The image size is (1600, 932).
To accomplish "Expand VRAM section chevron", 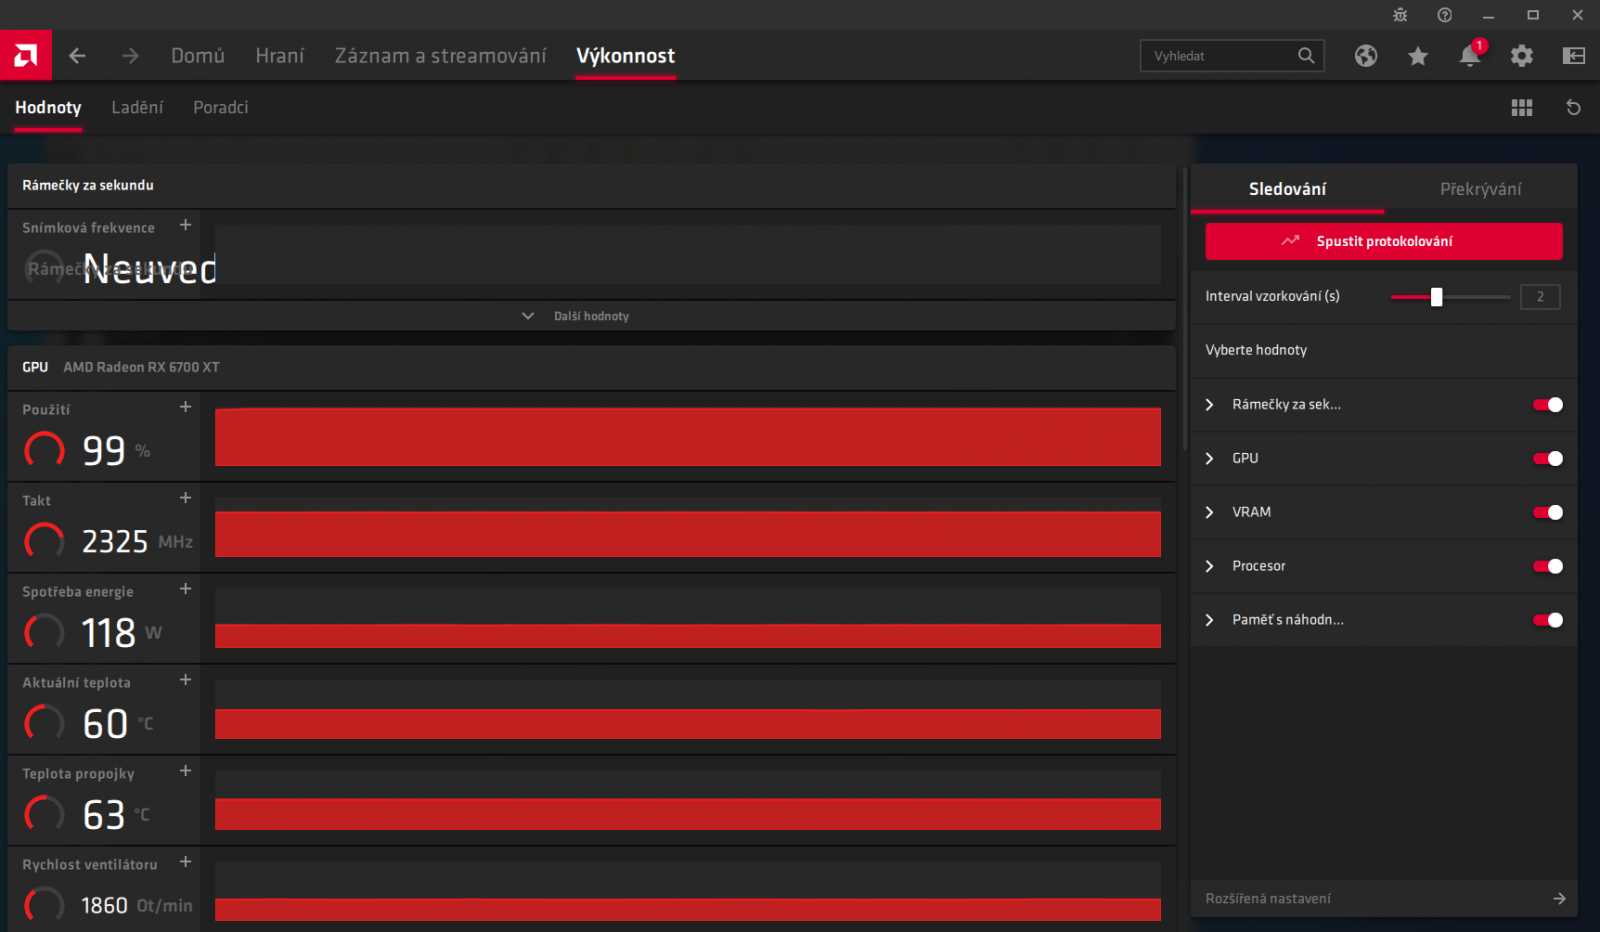I will tap(1210, 513).
